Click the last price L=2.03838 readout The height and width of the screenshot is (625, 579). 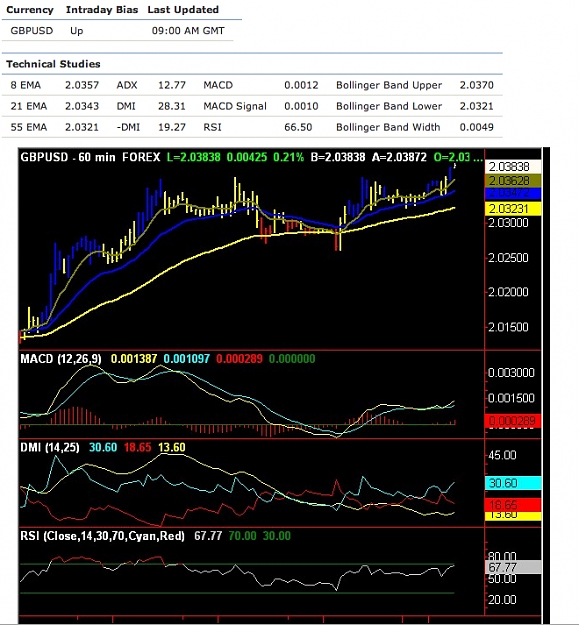pos(193,157)
